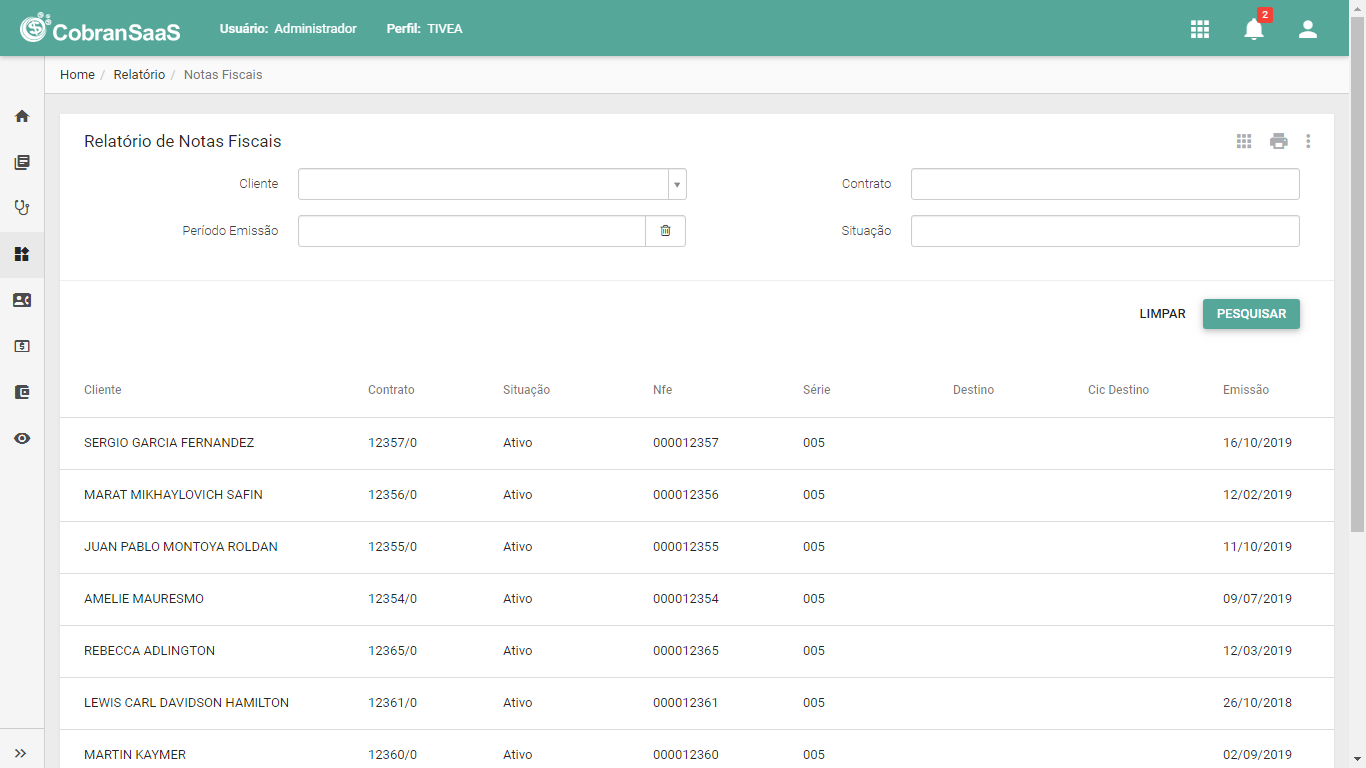1366x768 pixels.
Task: Click the CobranSaaS logo
Action: (100, 28)
